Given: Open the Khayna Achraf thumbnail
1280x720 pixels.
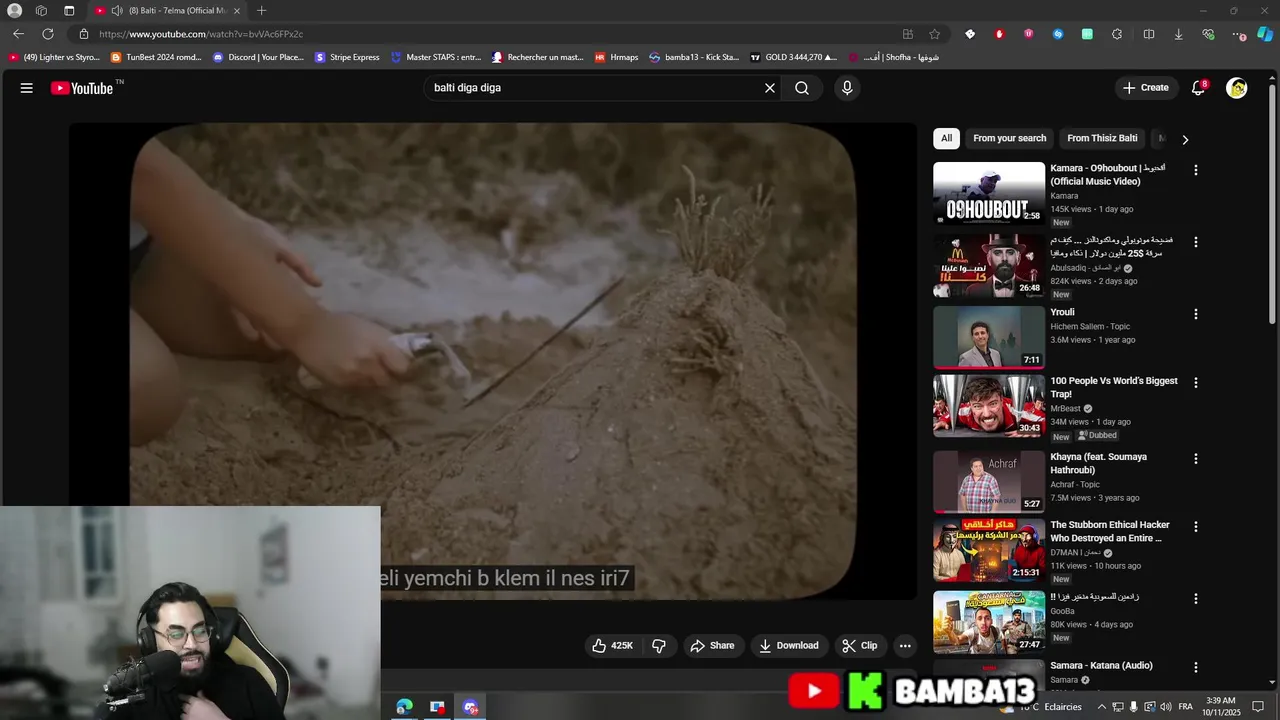Looking at the screenshot, I should point(989,481).
